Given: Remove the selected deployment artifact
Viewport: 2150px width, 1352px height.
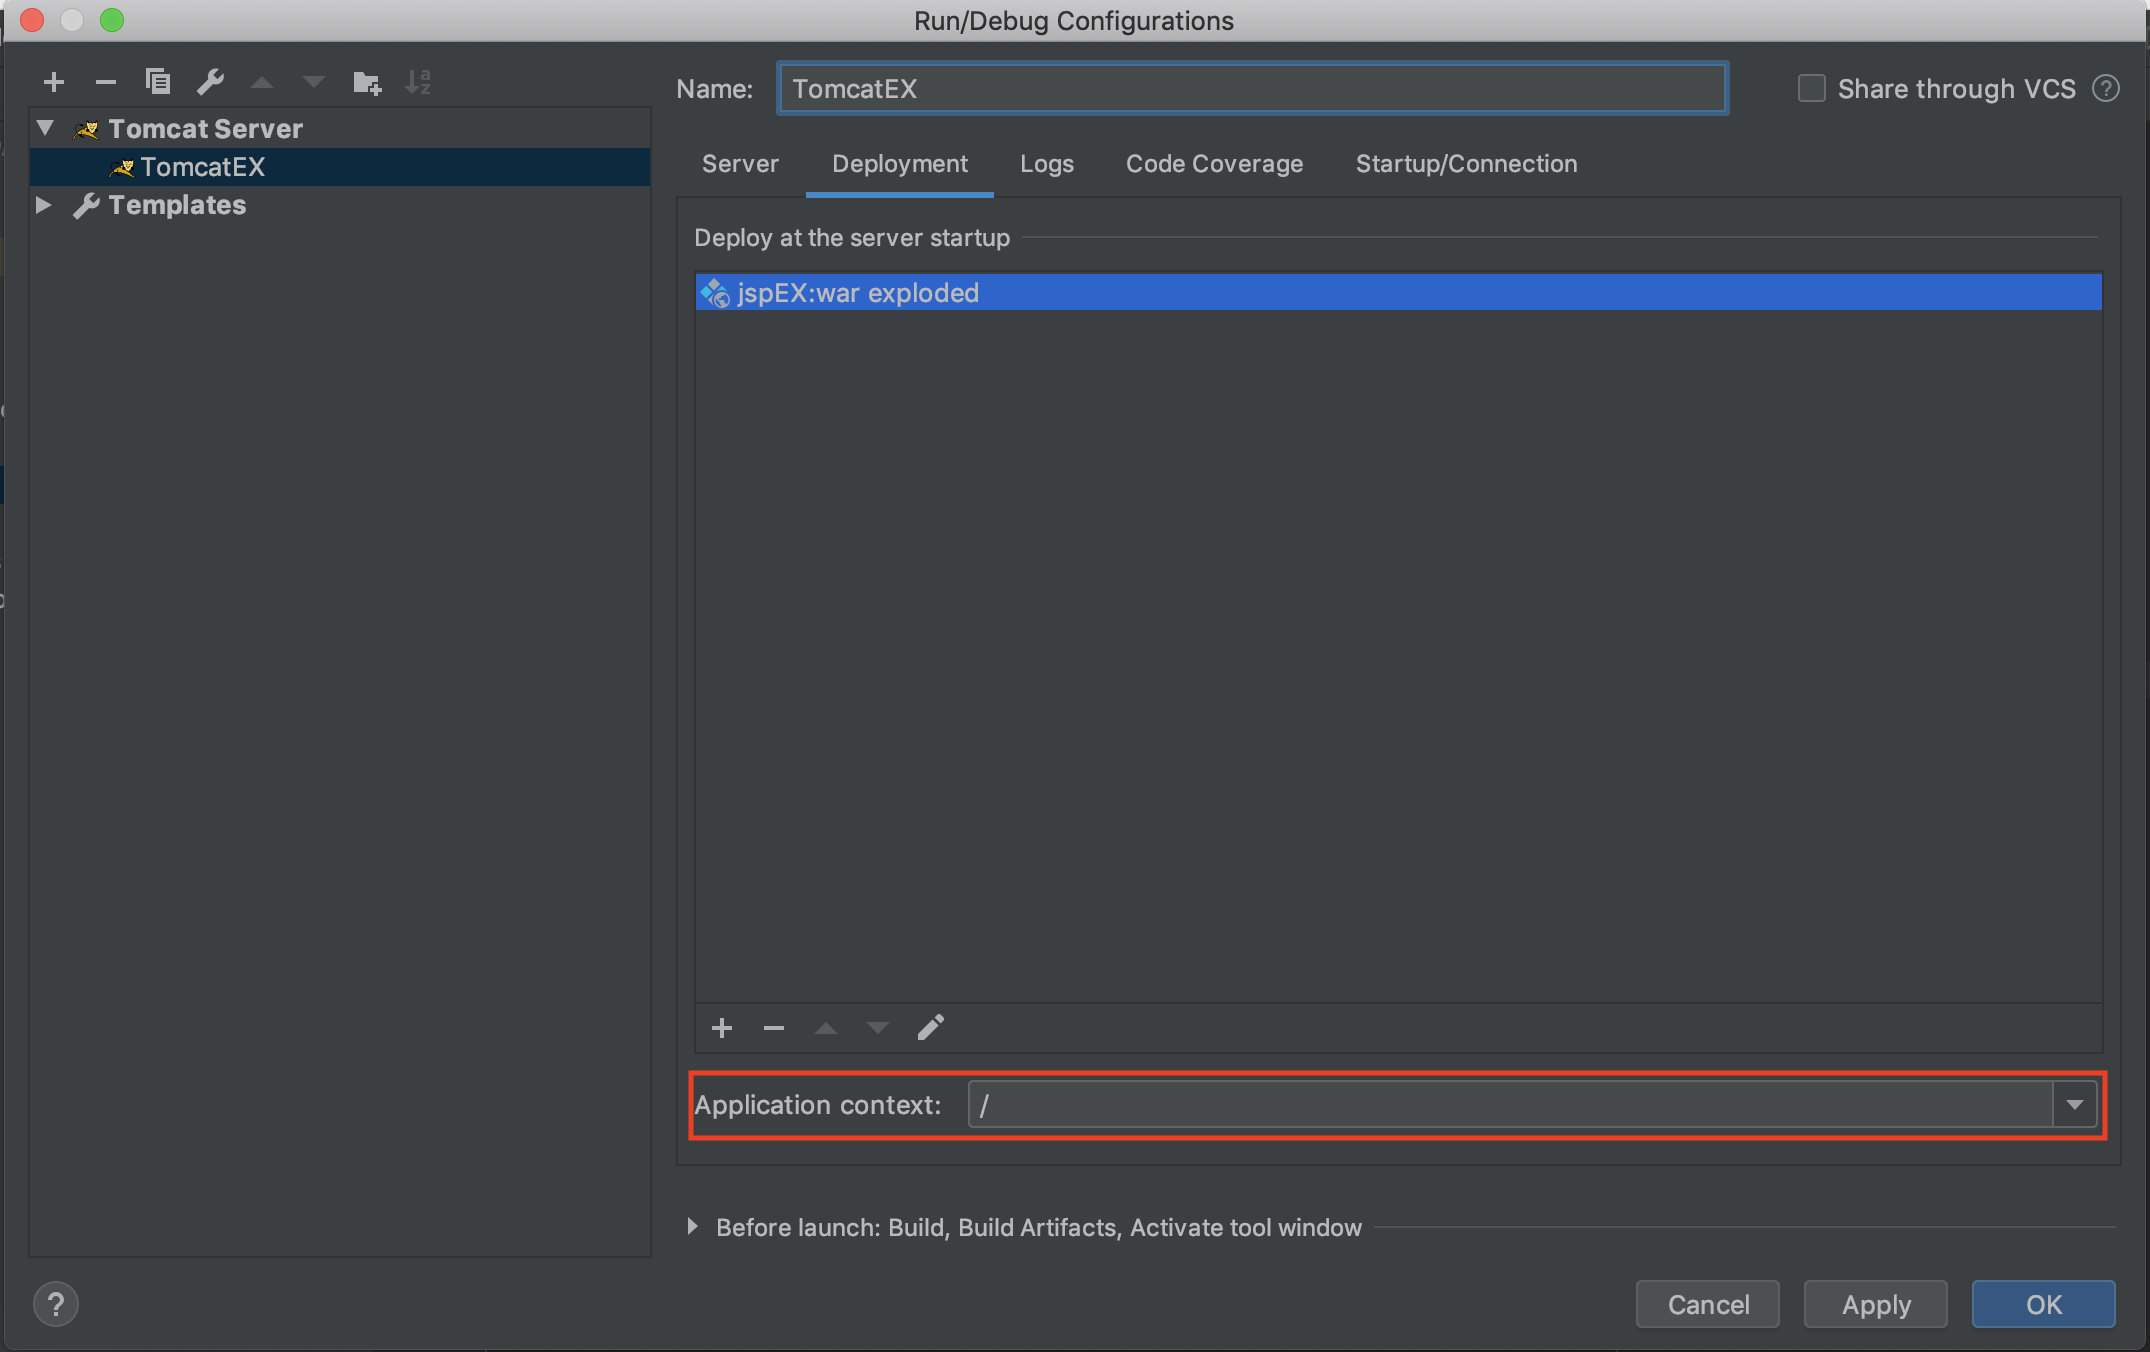Looking at the screenshot, I should point(774,1028).
